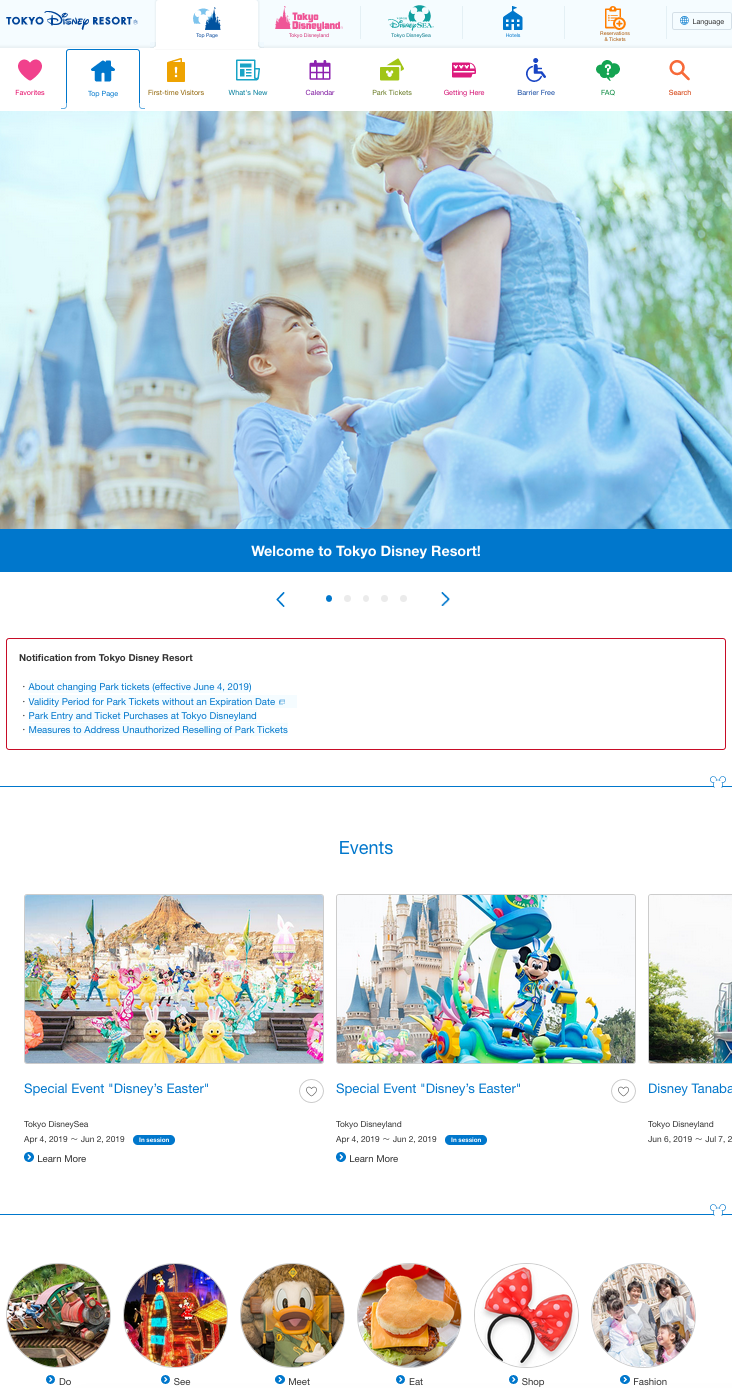The width and height of the screenshot is (732, 1388).
Task: Open Park Entry and Ticket Purchases link
Action: click(x=142, y=715)
